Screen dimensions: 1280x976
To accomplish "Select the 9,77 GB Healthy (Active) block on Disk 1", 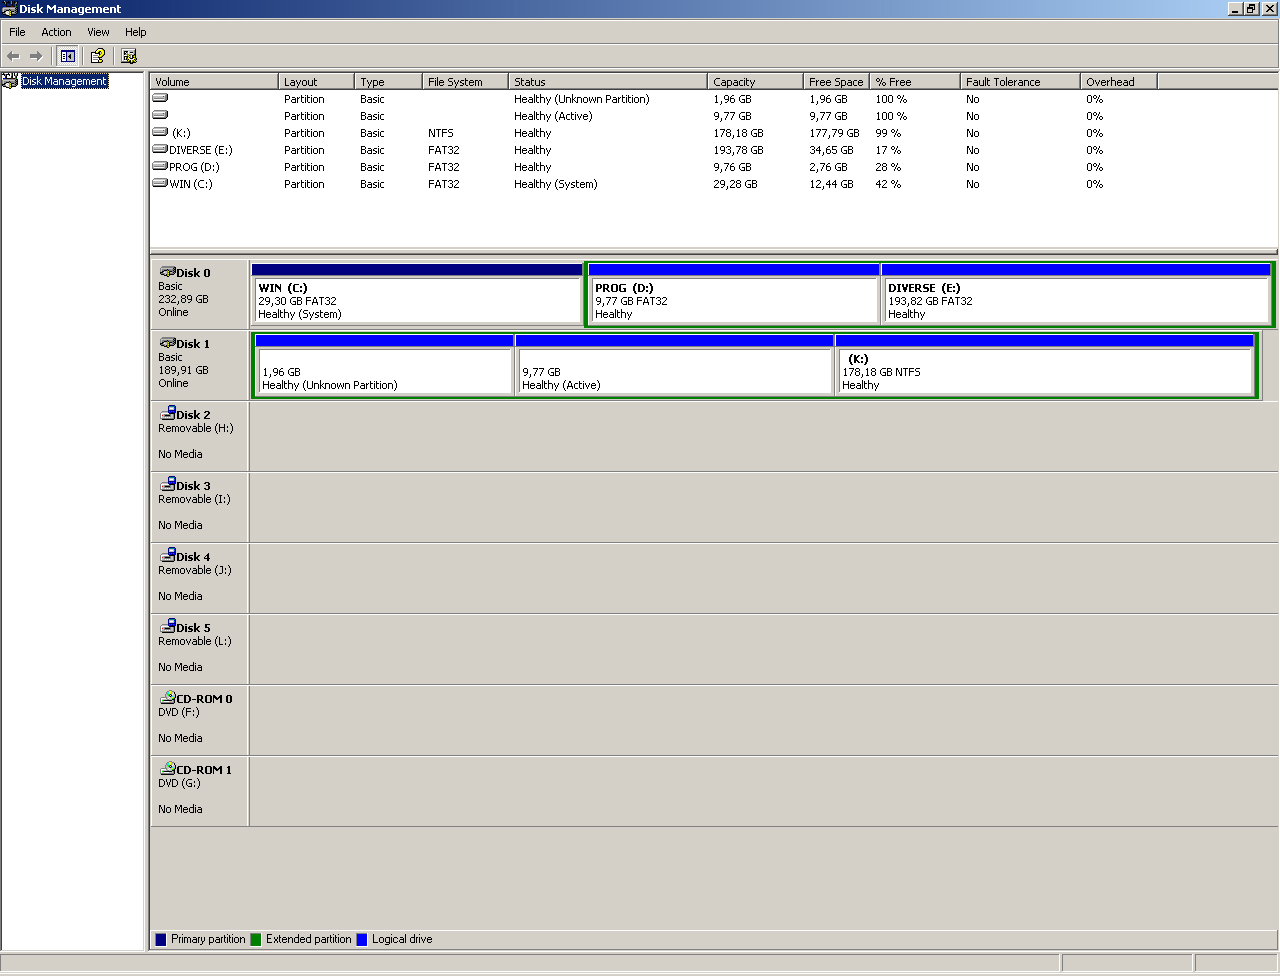I will coord(675,365).
